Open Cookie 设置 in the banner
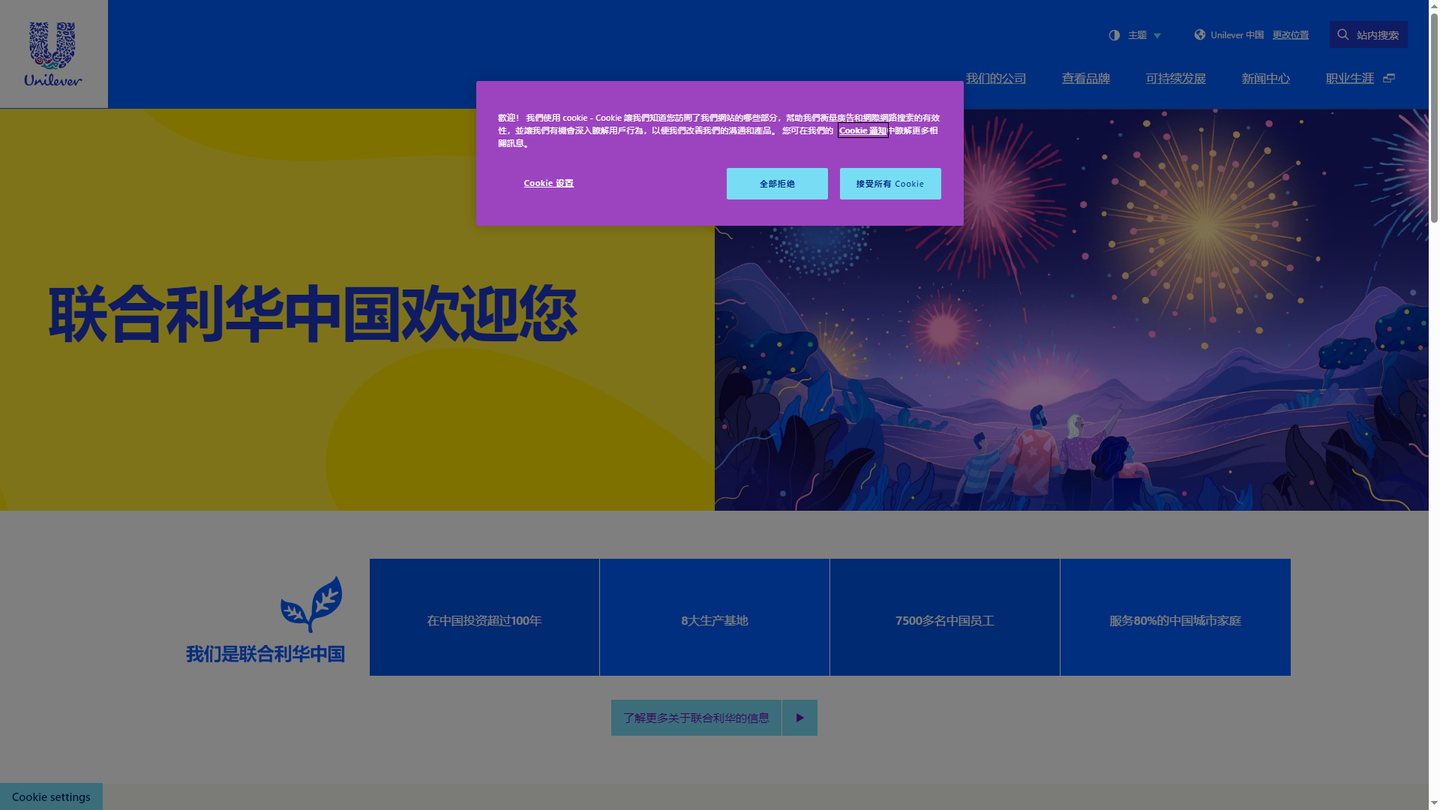 click(x=548, y=183)
